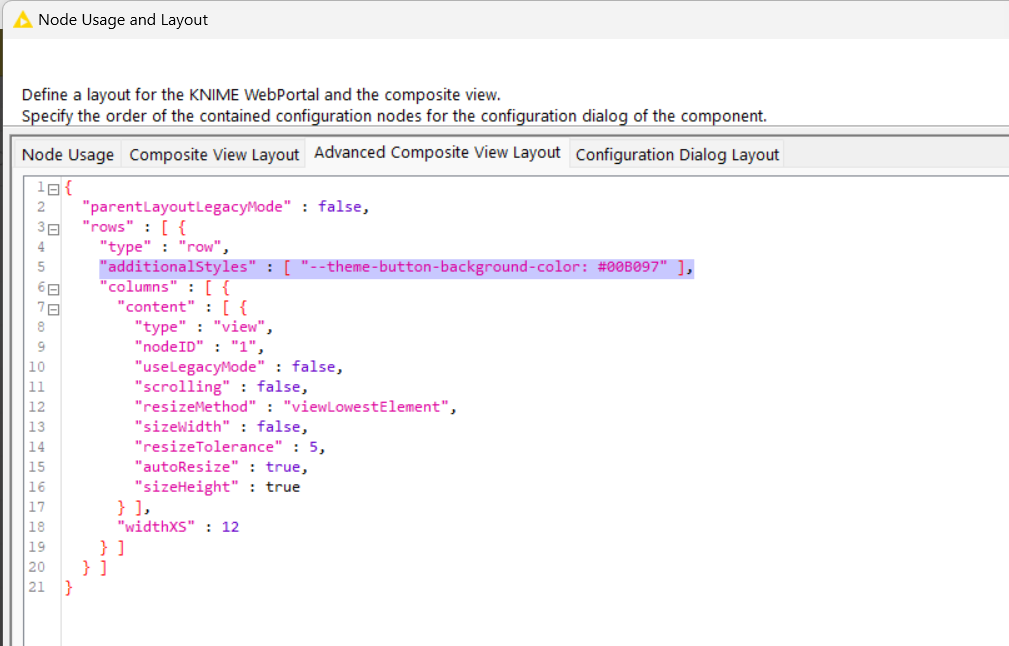This screenshot has width=1009, height=646.
Task: Click the highlighted "additionalStyles" key
Action: [x=178, y=266]
